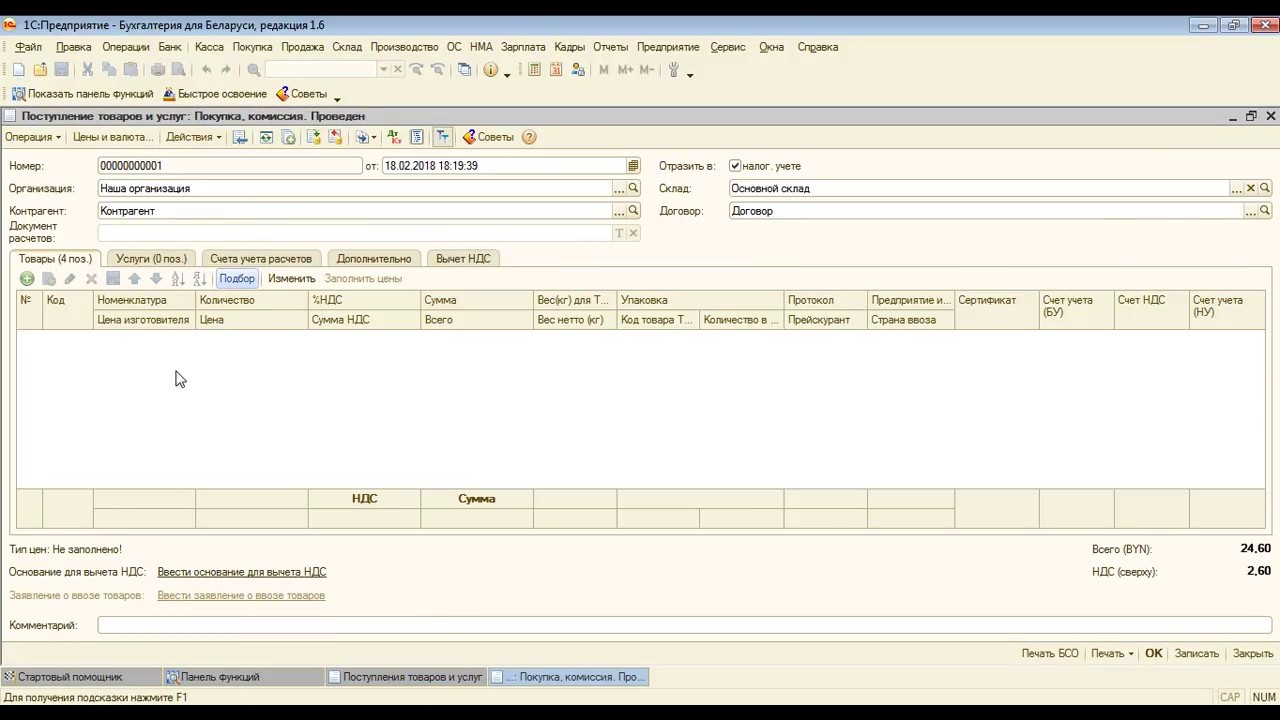This screenshot has height=720, width=1280.
Task: Click the tools wrench icon in main toolbar
Action: click(x=674, y=70)
